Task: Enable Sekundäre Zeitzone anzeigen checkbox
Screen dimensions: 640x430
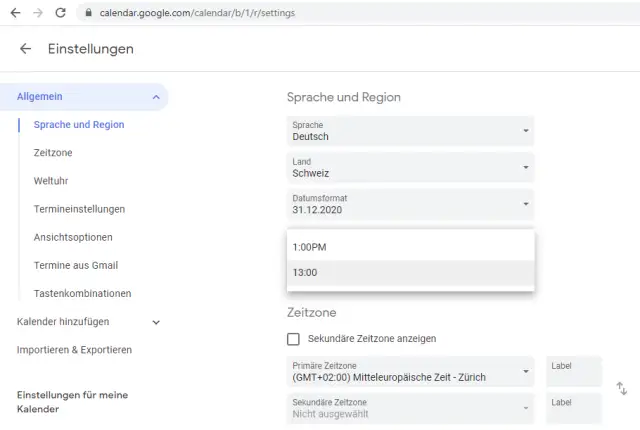Action: pyautogui.click(x=294, y=339)
